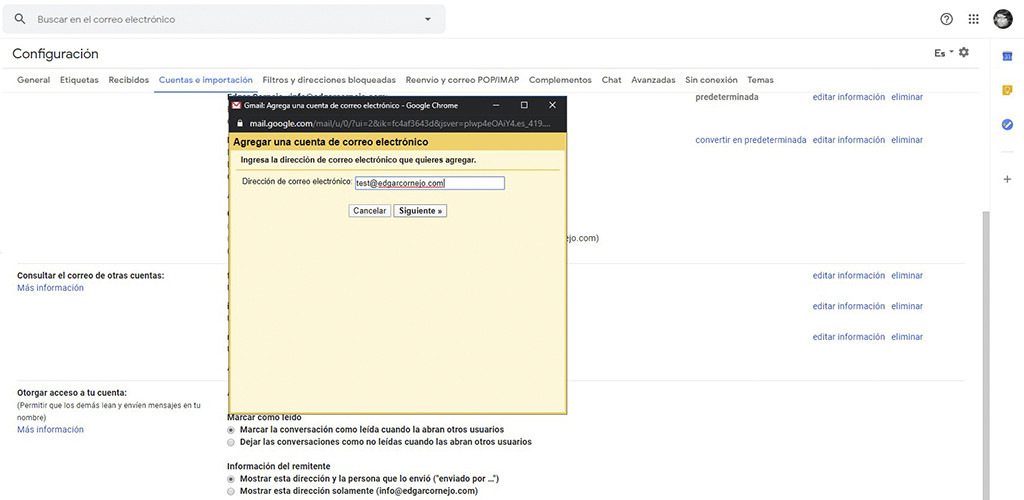The height and width of the screenshot is (500, 1024).
Task: Open search options dropdown arrow
Action: (x=428, y=20)
